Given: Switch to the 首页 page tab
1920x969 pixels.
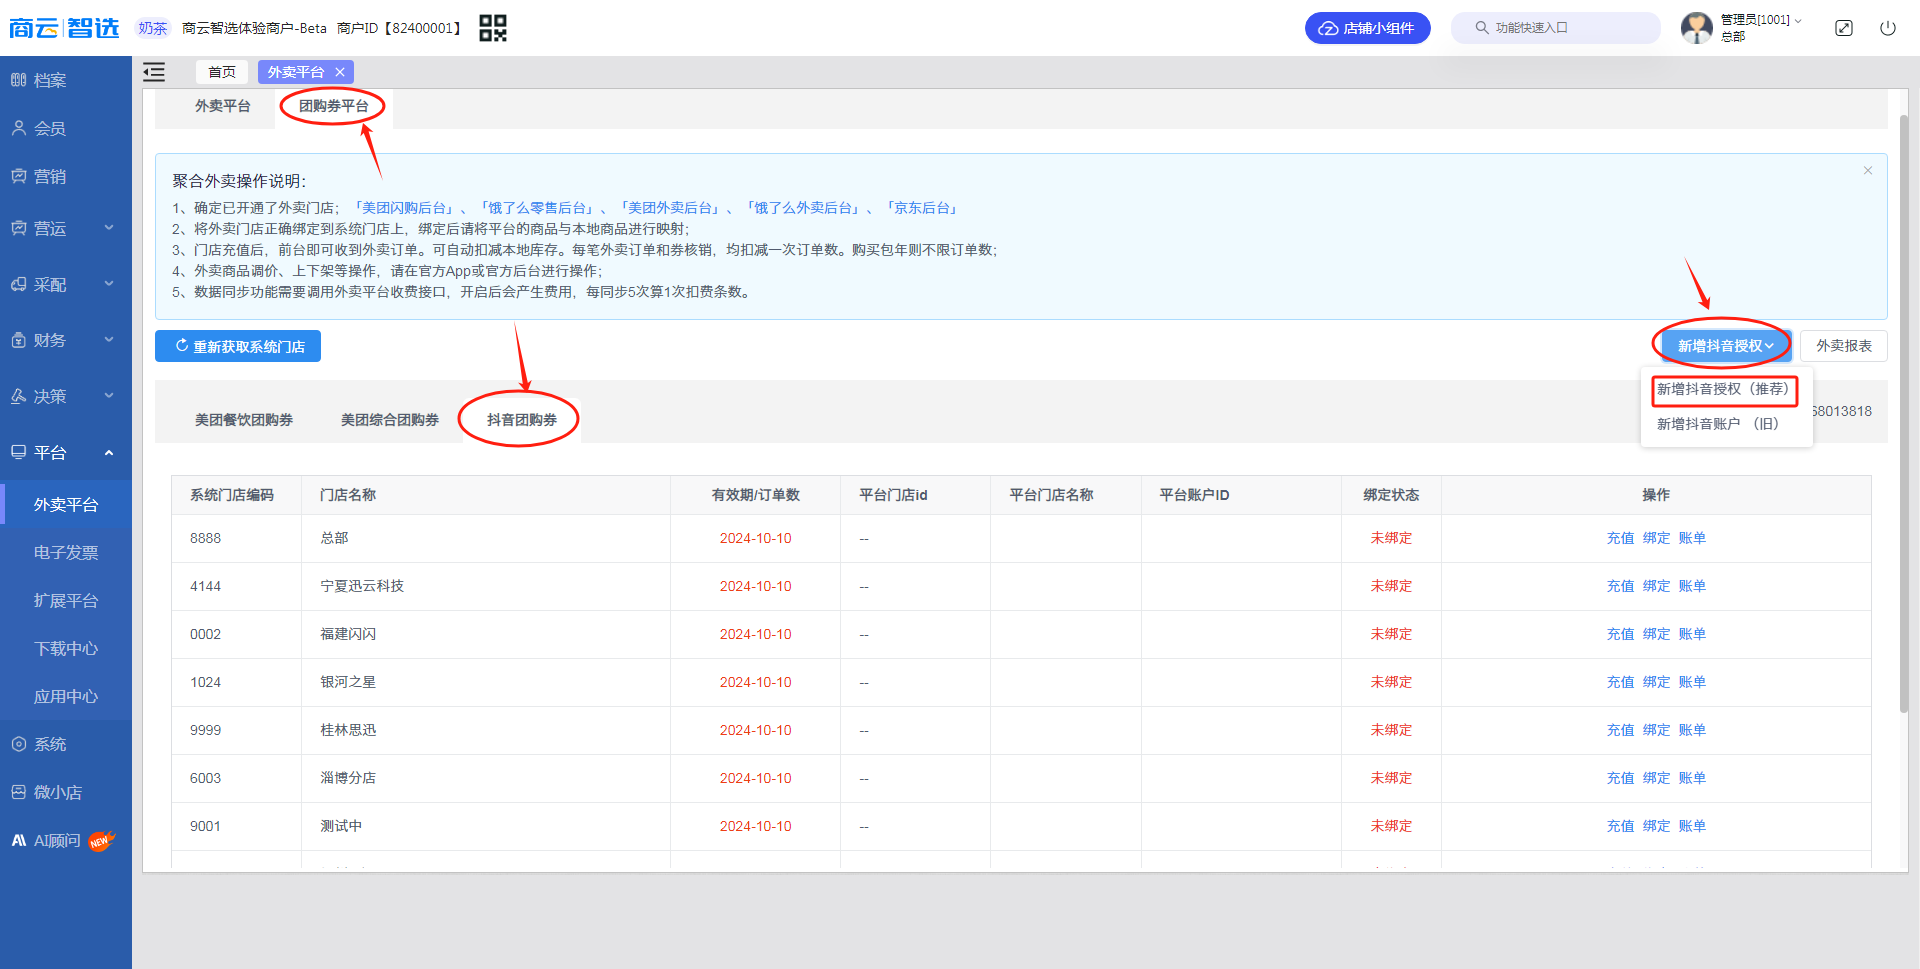Looking at the screenshot, I should pyautogui.click(x=222, y=72).
